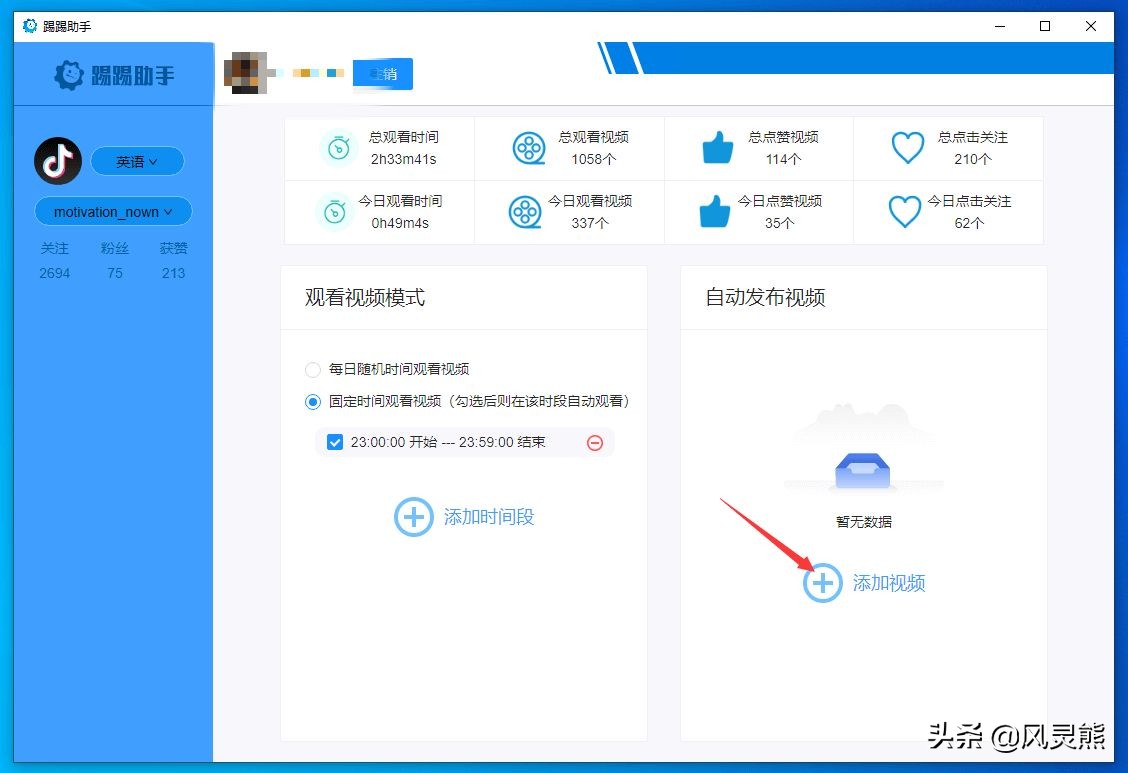Screen dimensions: 1128x773
Task: Remove the time slot using red minus icon
Action: 595,442
